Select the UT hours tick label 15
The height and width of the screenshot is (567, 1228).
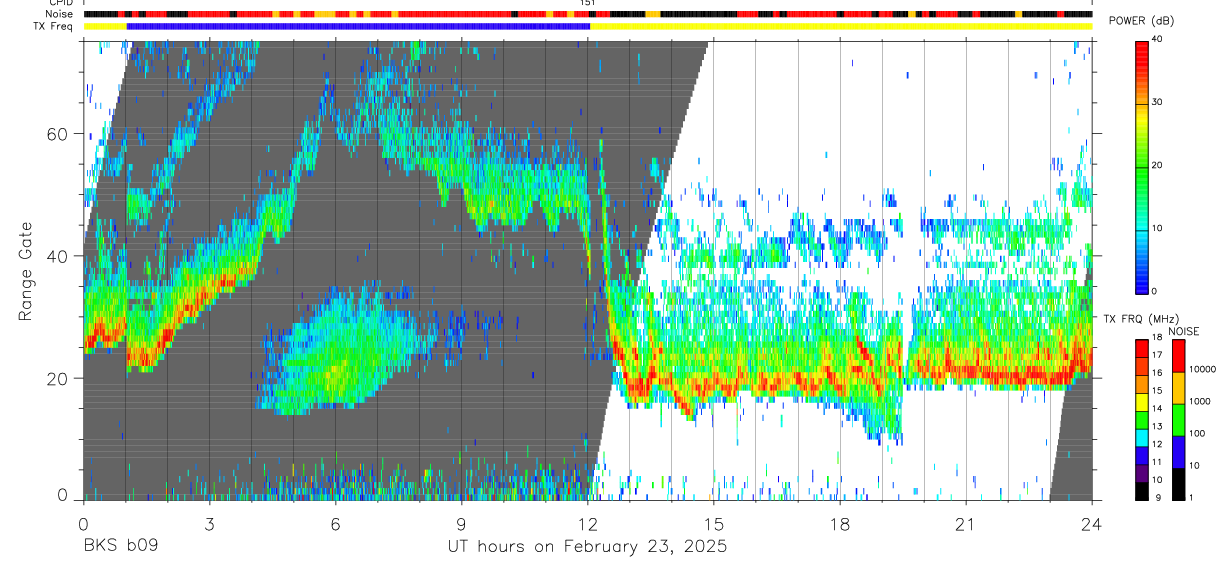(x=714, y=524)
